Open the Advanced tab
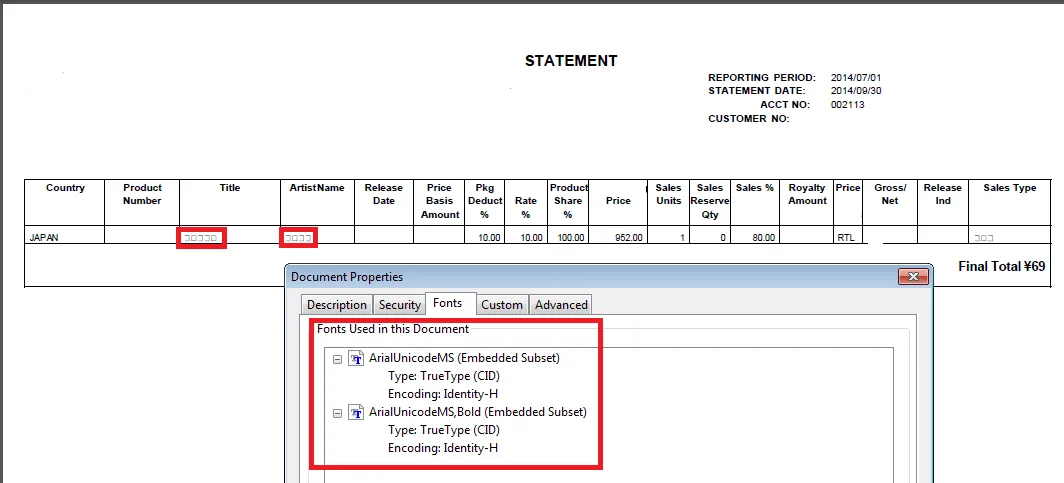This screenshot has width=1064, height=483. point(561,305)
